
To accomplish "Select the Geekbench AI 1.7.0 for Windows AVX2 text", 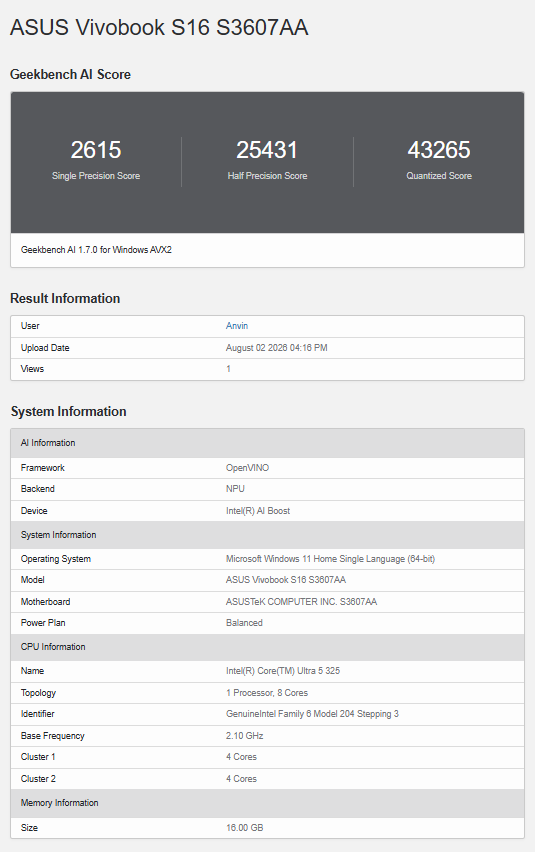I will (x=96, y=250).
